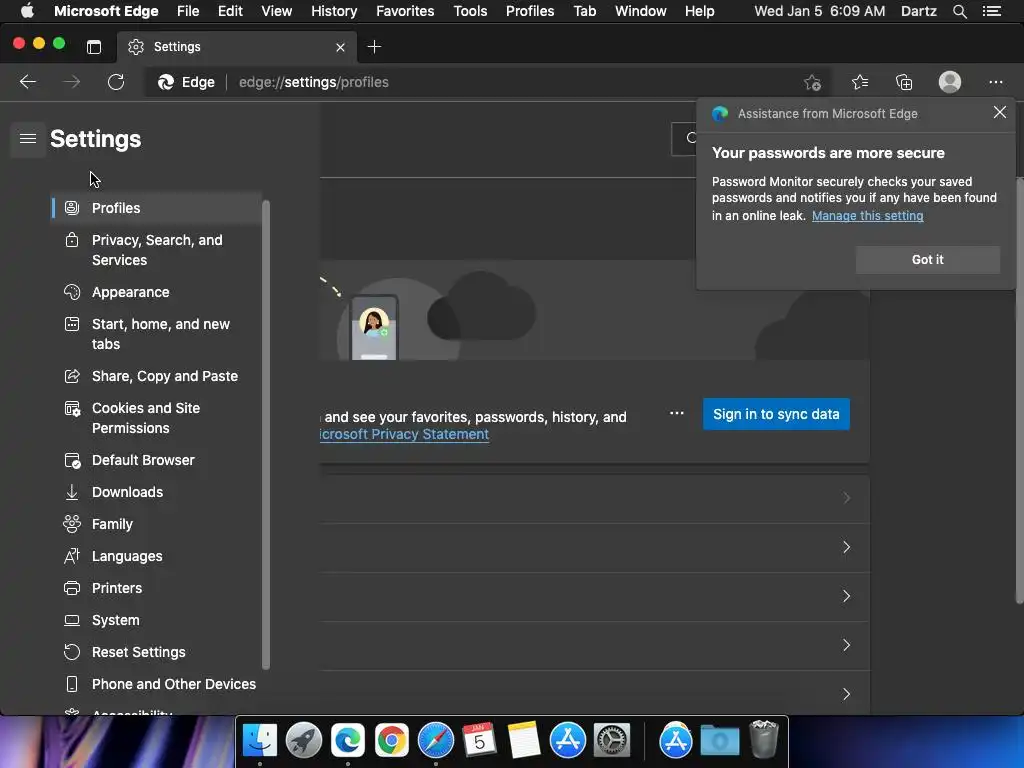The height and width of the screenshot is (768, 1024).
Task: Open Languages settings
Action: (x=157, y=556)
